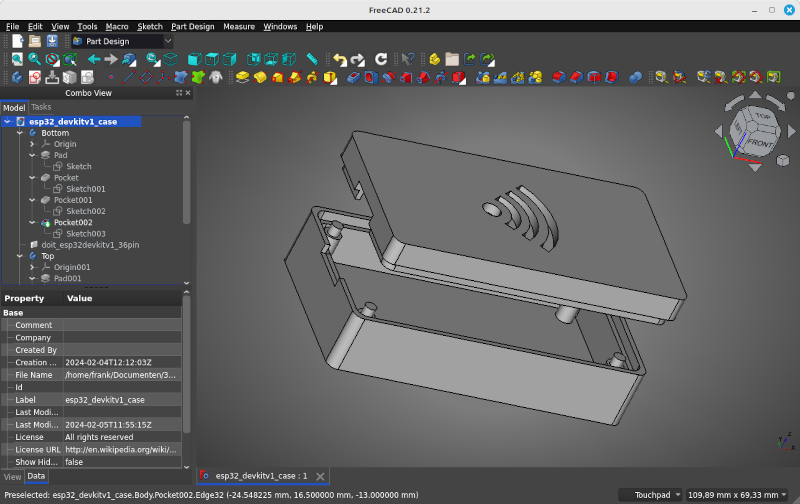Viewport: 800px width, 504px height.
Task: Select the Measure distance ruler icon
Action: point(312,59)
